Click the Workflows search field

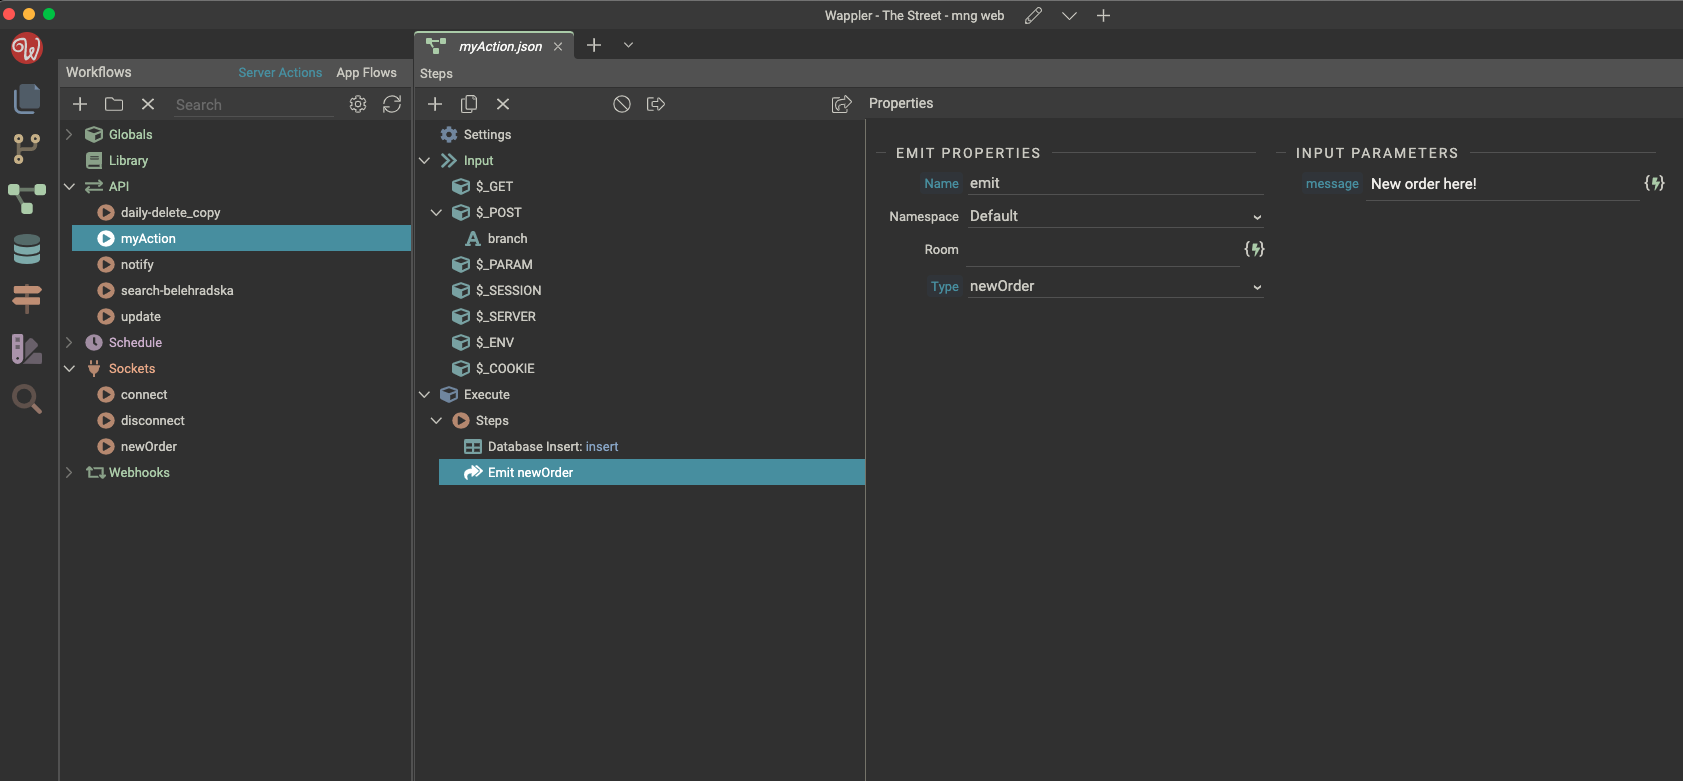click(254, 105)
